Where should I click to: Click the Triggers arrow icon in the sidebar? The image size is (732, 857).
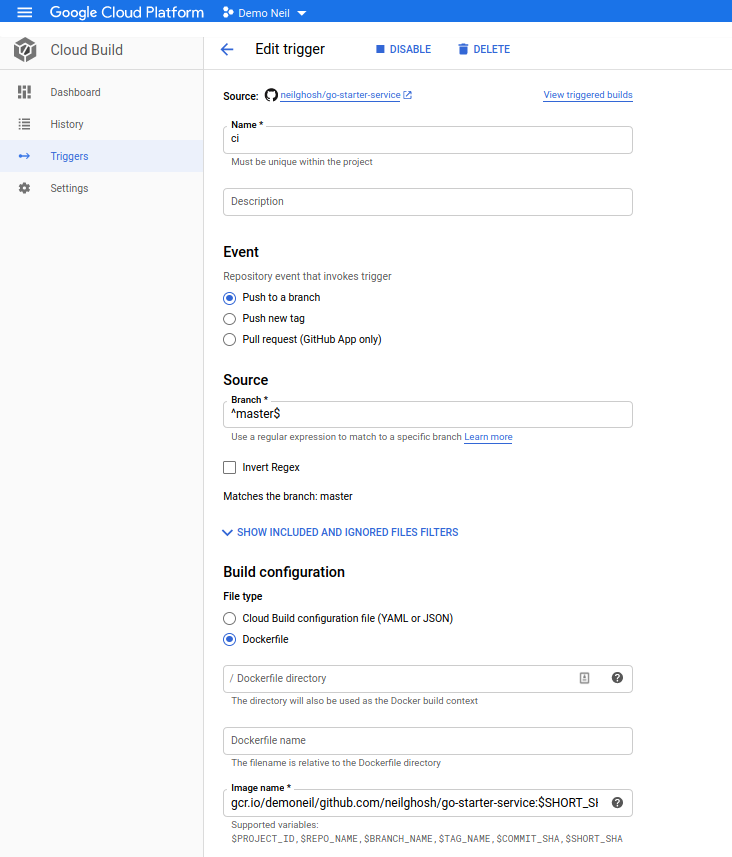click(23, 156)
